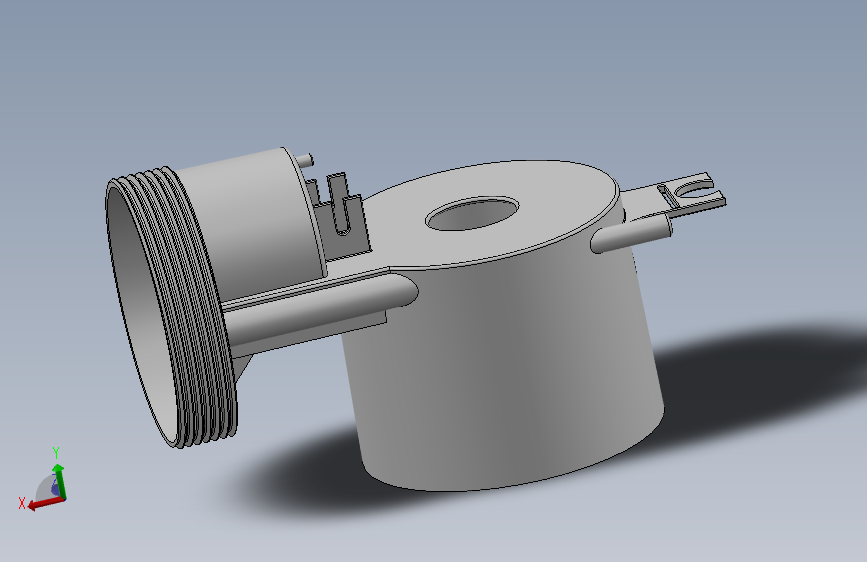867x562 pixels.
Task: Select the circular hole on the cylinder's top face
Action: 472,213
